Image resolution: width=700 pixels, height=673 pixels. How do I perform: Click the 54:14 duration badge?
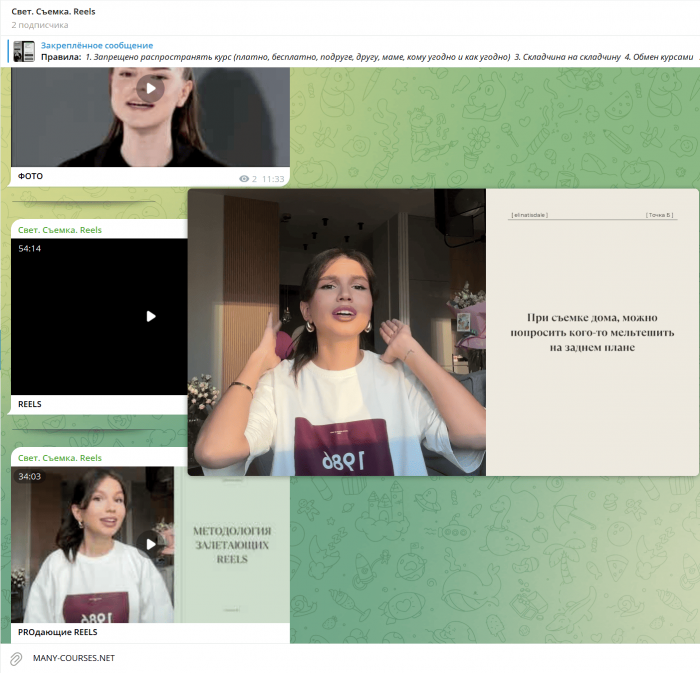tap(30, 248)
